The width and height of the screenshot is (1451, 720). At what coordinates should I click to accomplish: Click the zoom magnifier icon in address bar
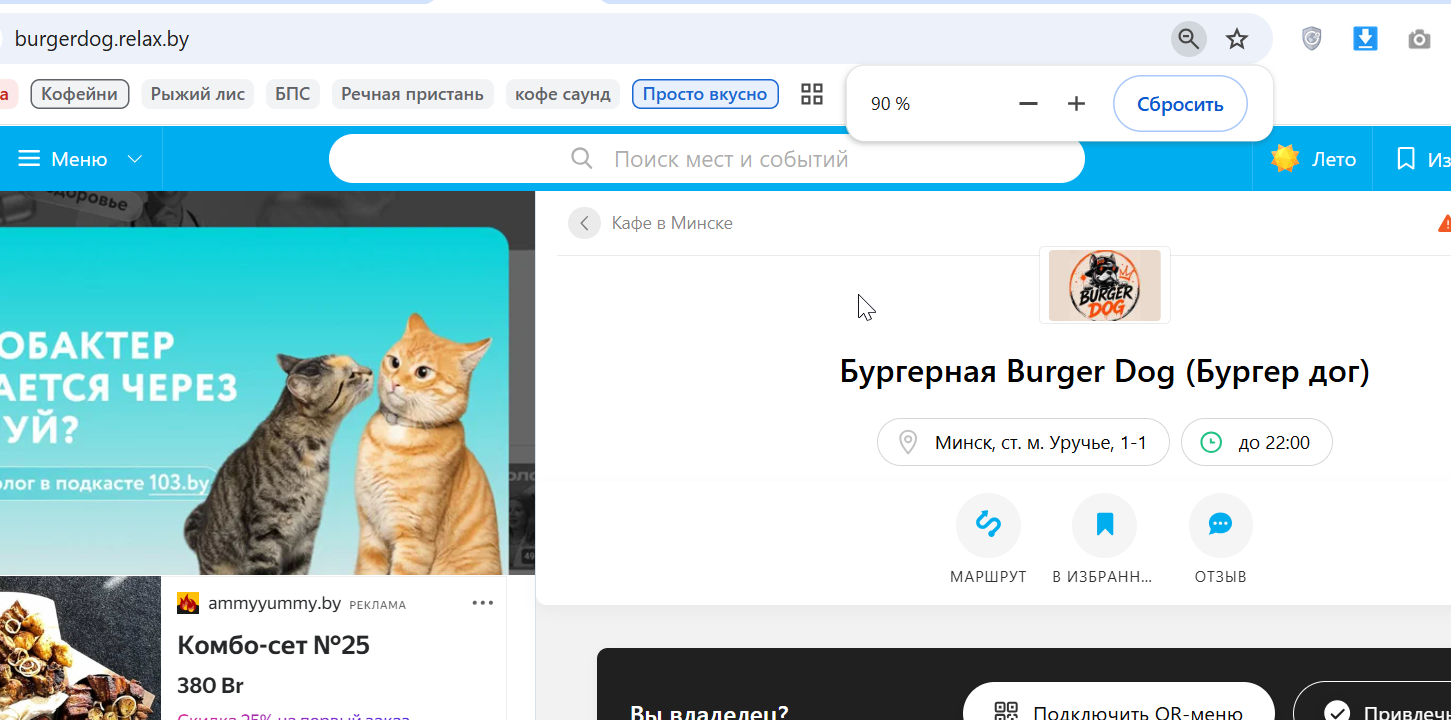click(1188, 39)
